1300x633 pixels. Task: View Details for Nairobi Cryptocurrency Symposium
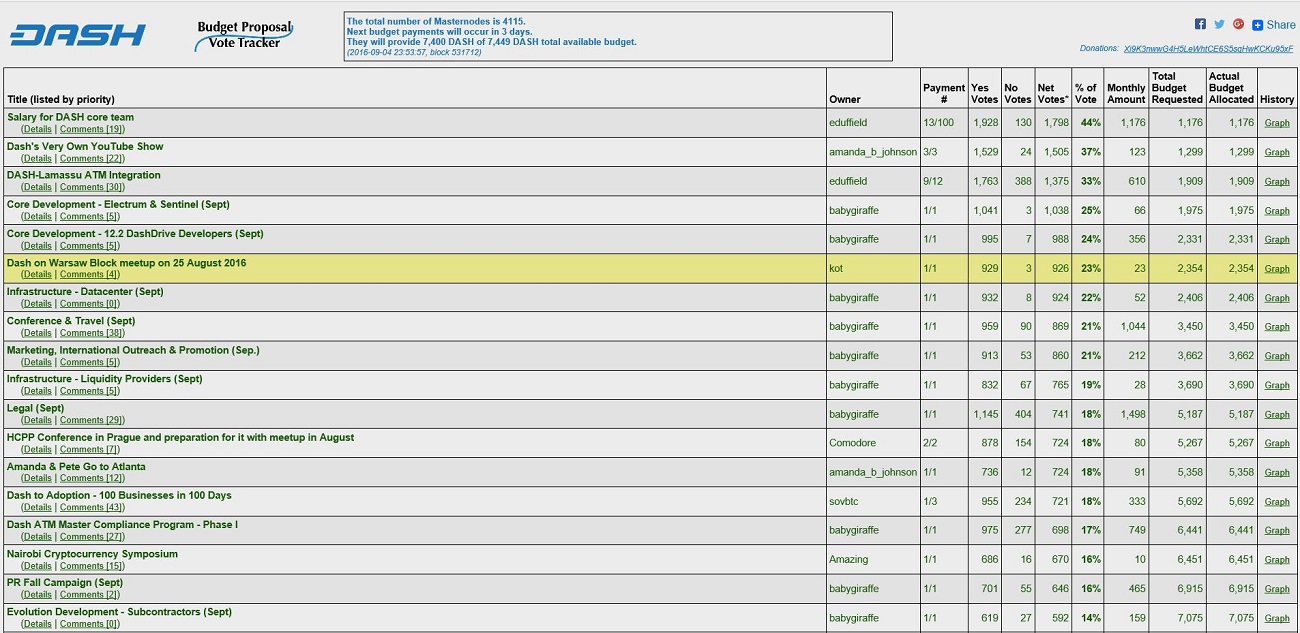coord(37,565)
